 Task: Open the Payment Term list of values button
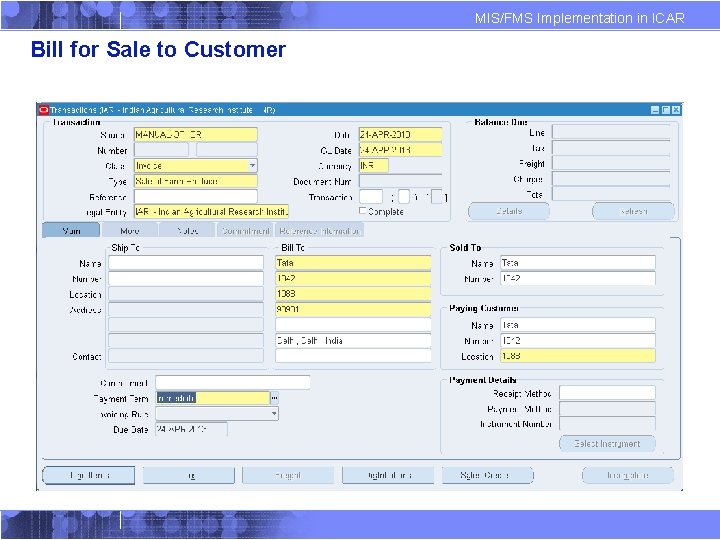[x=274, y=398]
